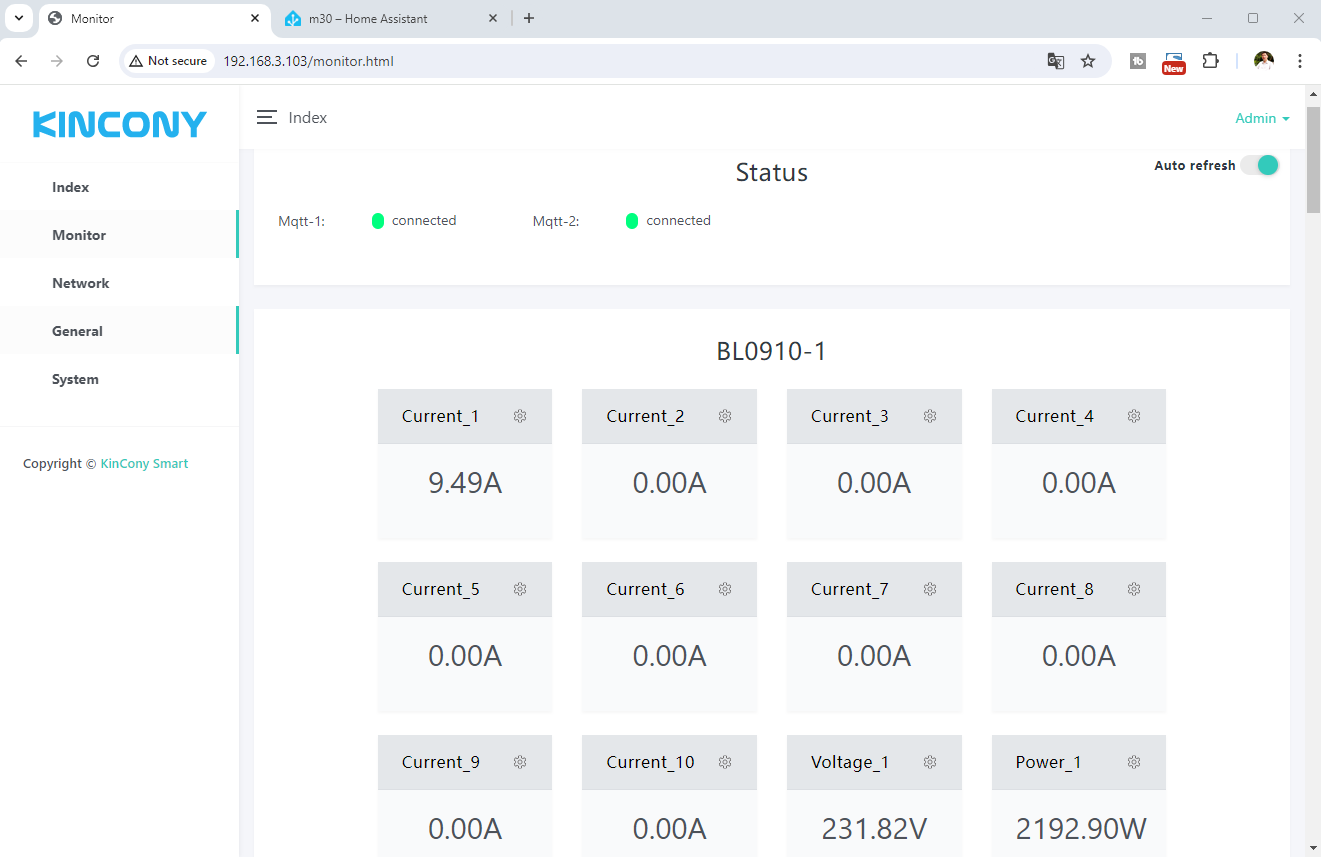Bookmark this page with star icon
The image size is (1321, 857).
pyautogui.click(x=1088, y=61)
